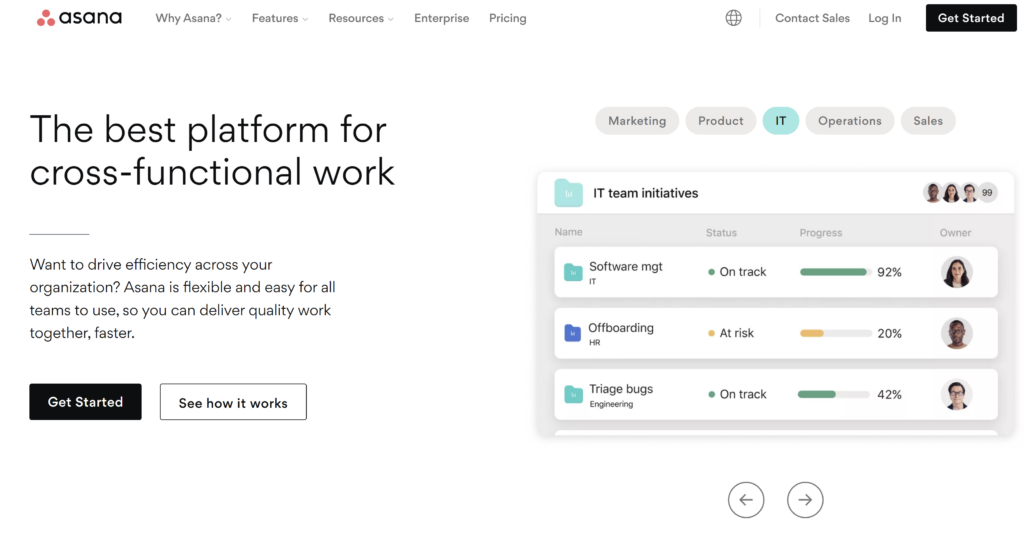Click See how it works button

[x=233, y=402]
